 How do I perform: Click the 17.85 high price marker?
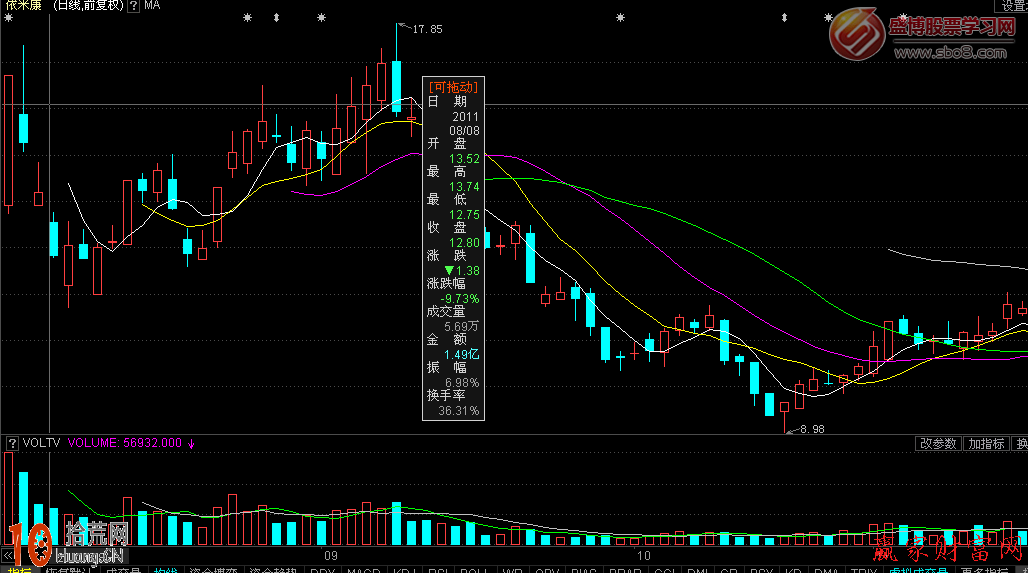tap(427, 29)
